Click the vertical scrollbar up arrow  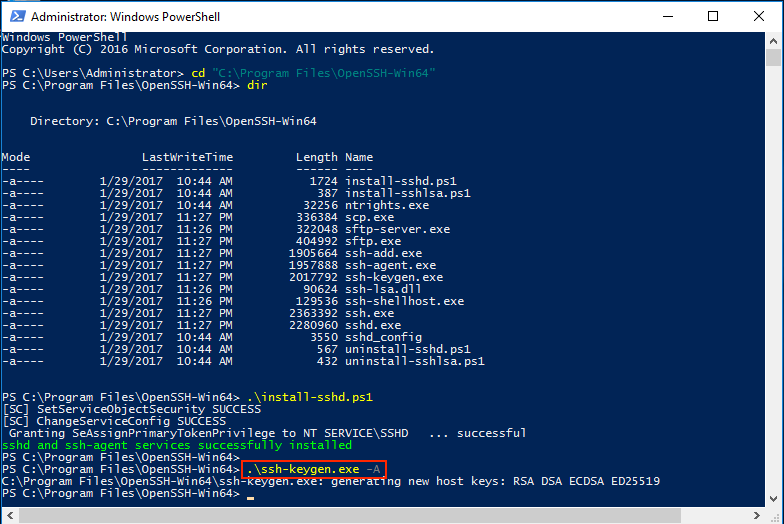(x=775, y=40)
